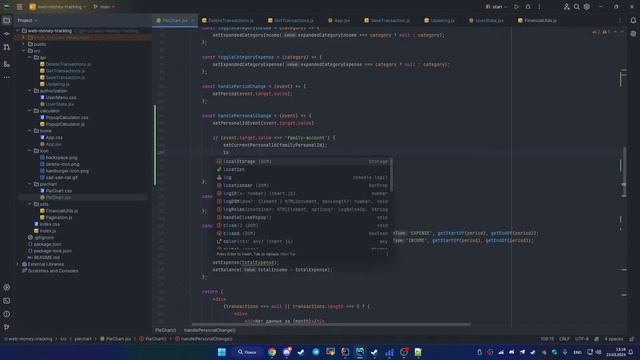640x360 pixels.
Task: Open the Services tool window icon
Action: [x=7, y=287]
